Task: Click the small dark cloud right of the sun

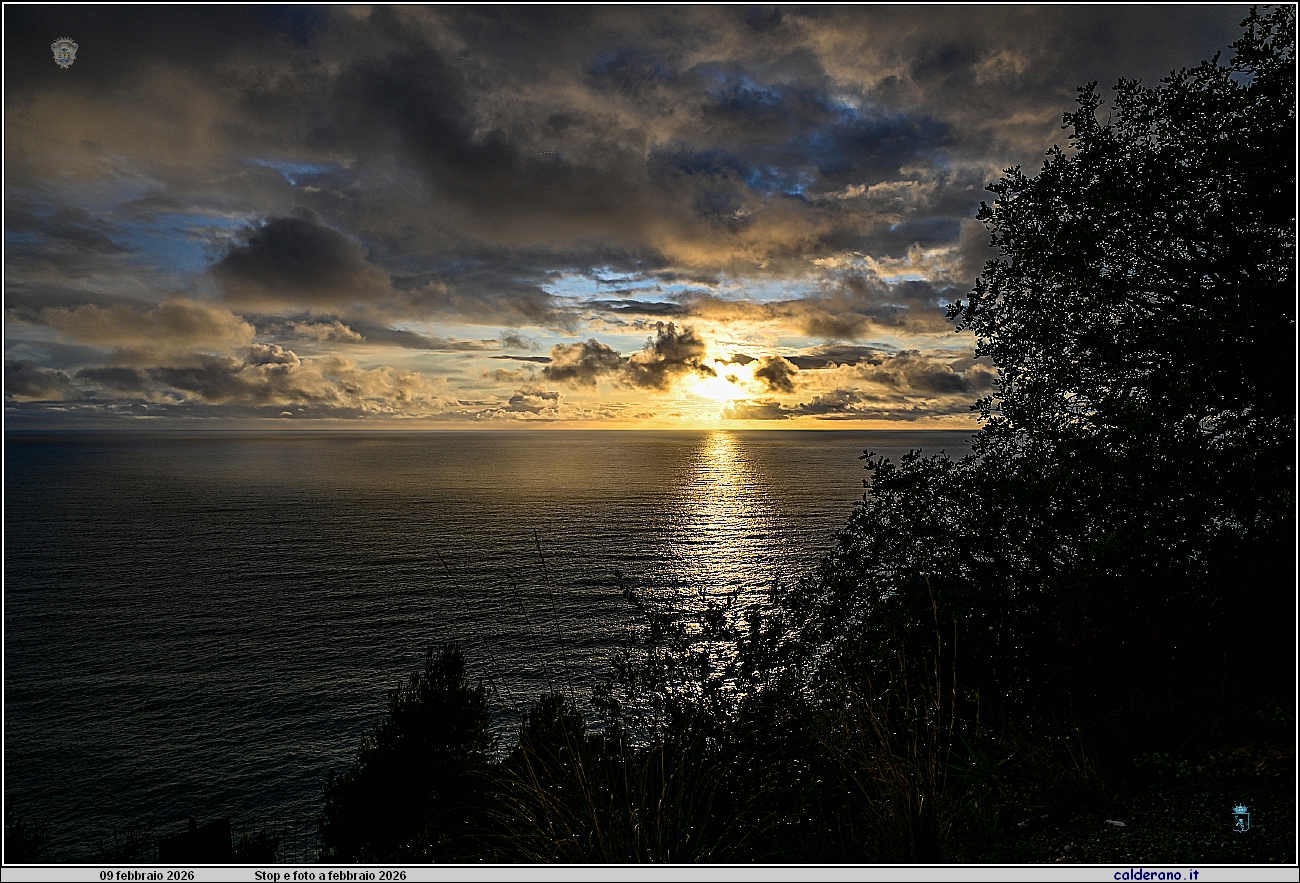Action: coord(775,373)
